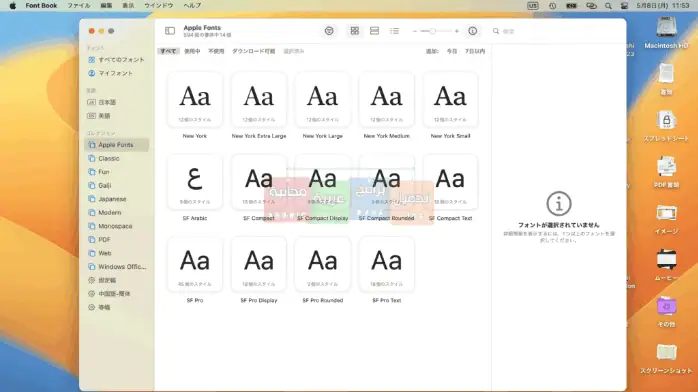Open the ヘルプ menu

coord(192,6)
